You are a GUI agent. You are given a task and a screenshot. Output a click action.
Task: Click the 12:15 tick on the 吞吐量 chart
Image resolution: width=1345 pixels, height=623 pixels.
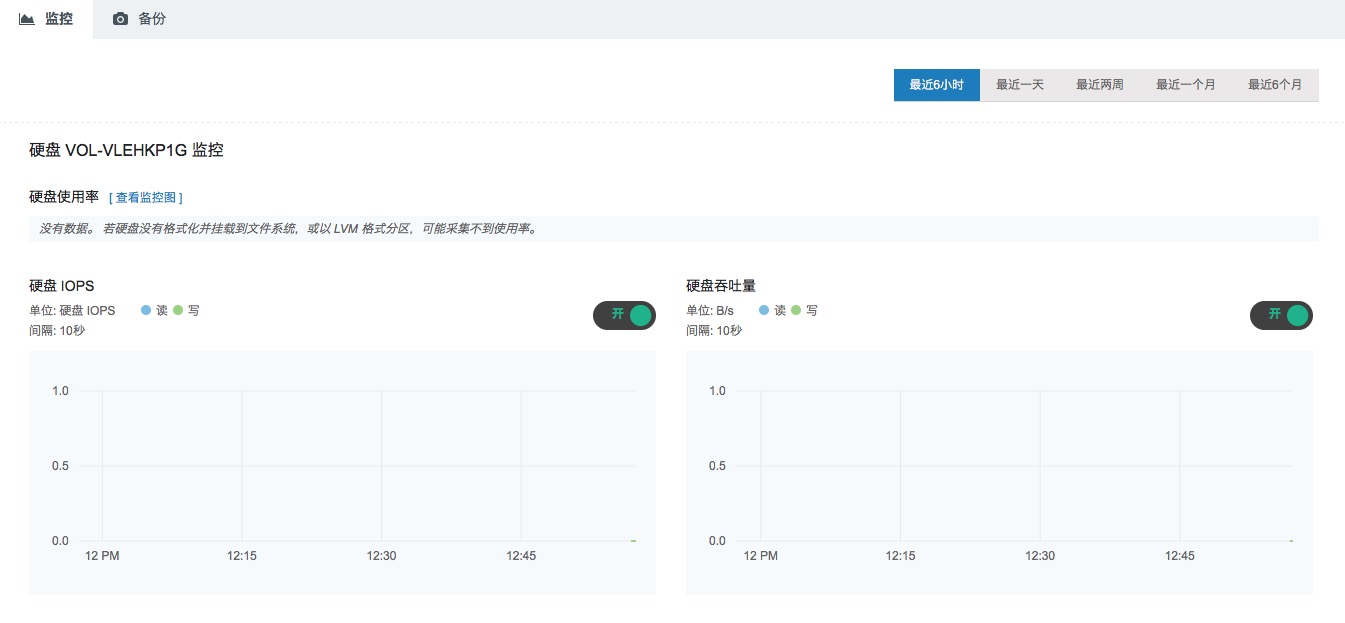tap(900, 556)
